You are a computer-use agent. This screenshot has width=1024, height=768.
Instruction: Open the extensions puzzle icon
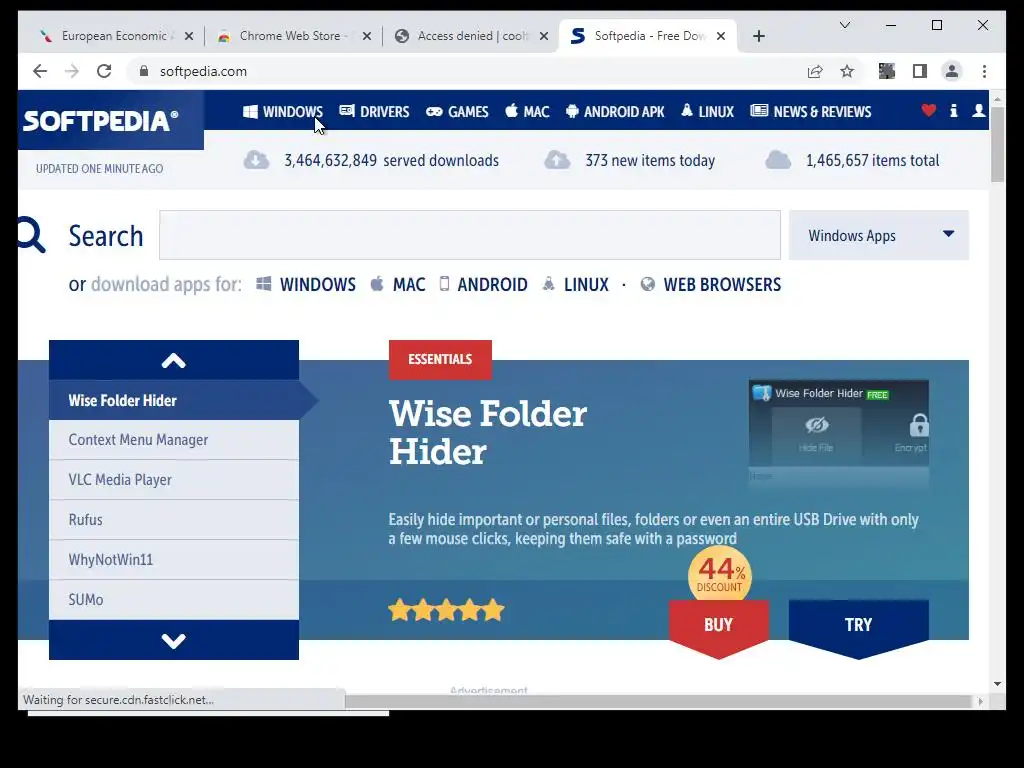(886, 71)
